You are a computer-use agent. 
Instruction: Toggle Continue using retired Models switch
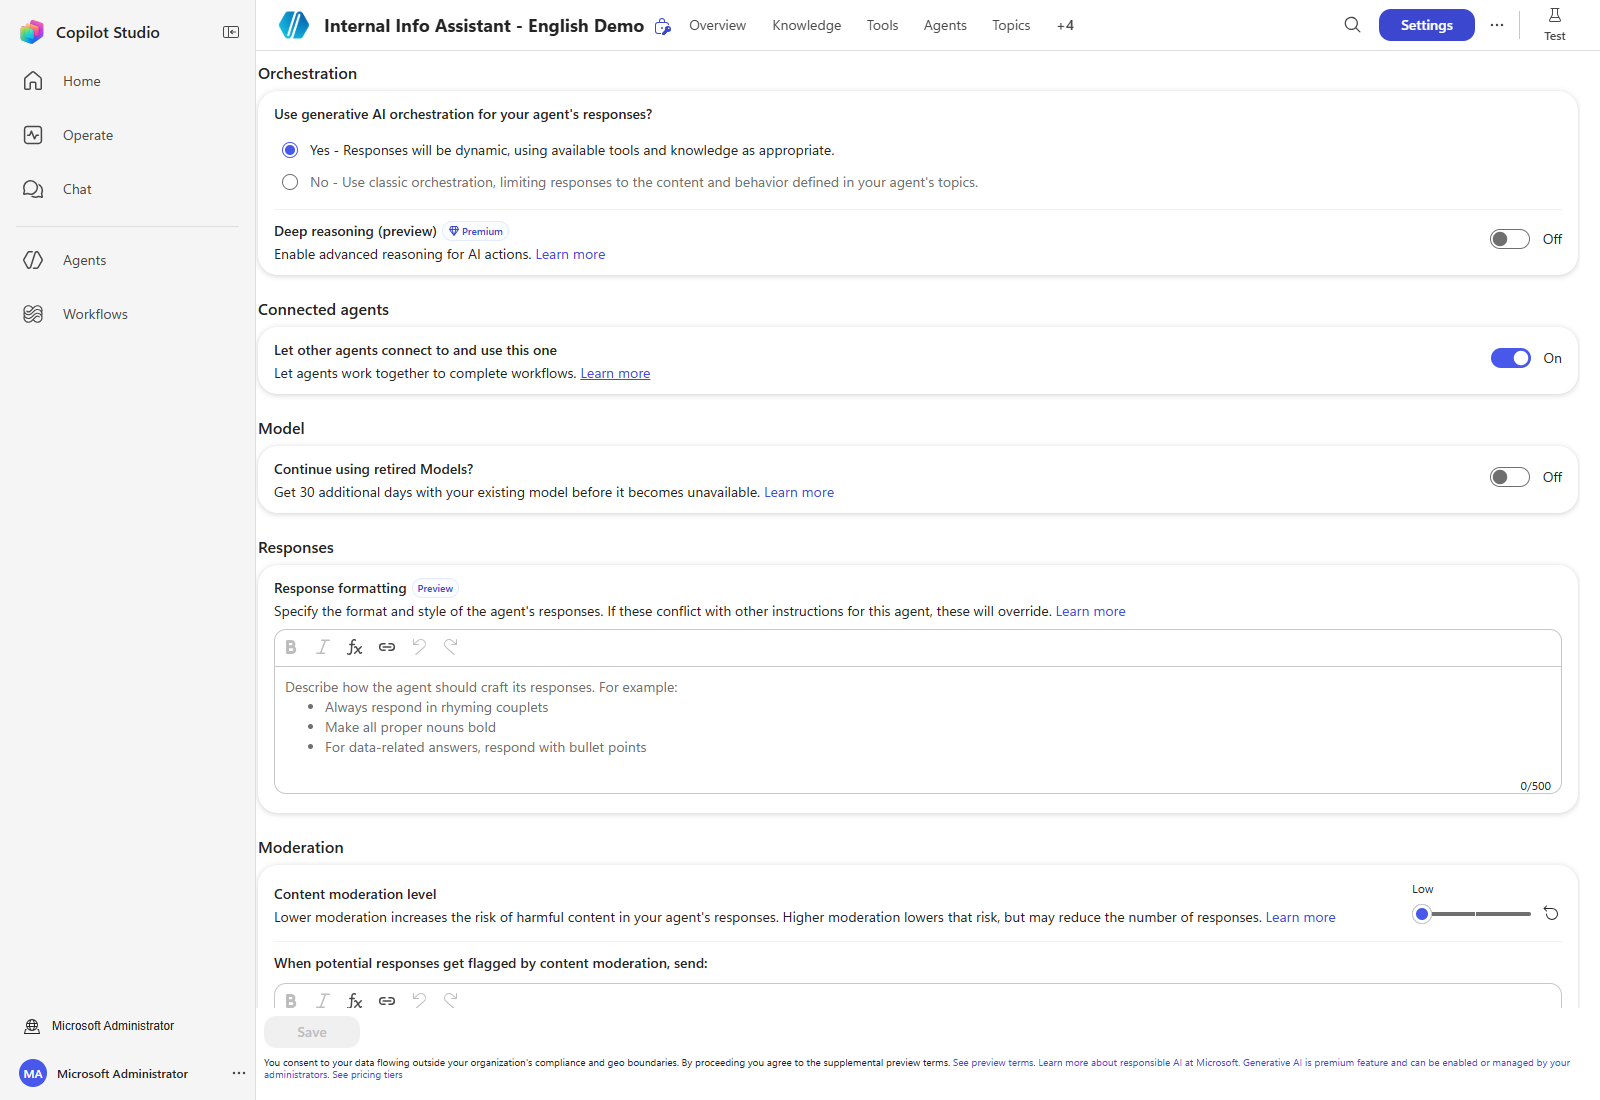tap(1510, 477)
